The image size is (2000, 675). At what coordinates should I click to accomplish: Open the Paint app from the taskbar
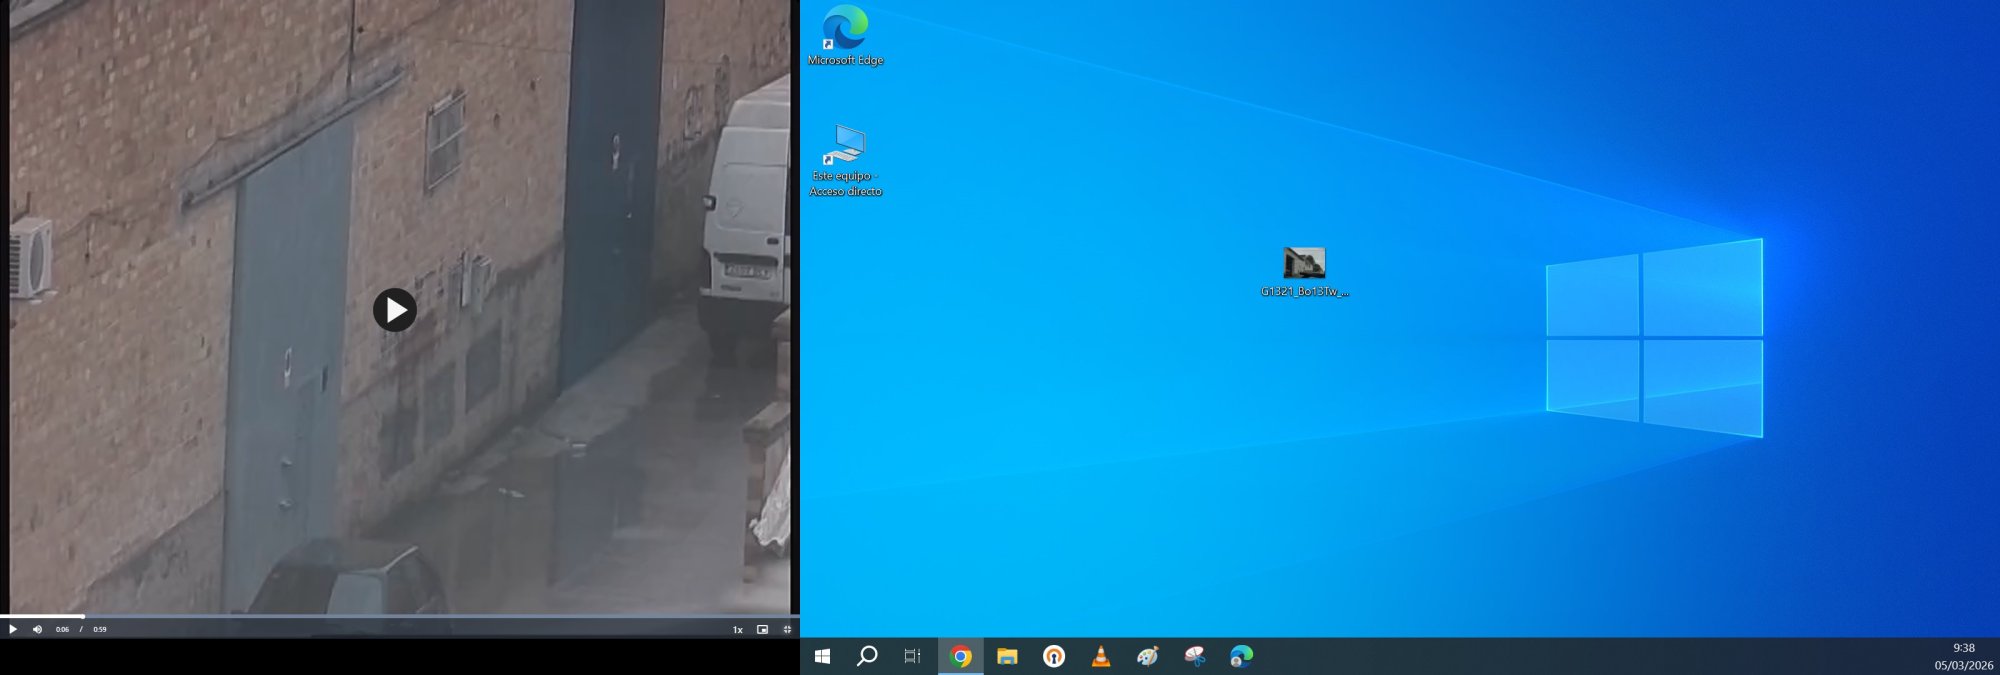point(1148,656)
